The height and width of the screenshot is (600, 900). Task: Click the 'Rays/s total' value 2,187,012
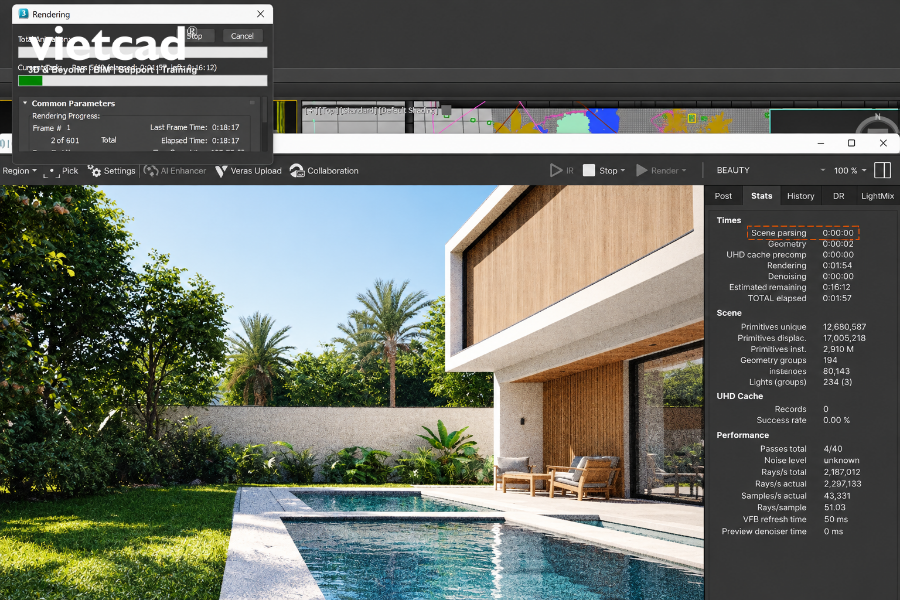pyautogui.click(x=842, y=472)
